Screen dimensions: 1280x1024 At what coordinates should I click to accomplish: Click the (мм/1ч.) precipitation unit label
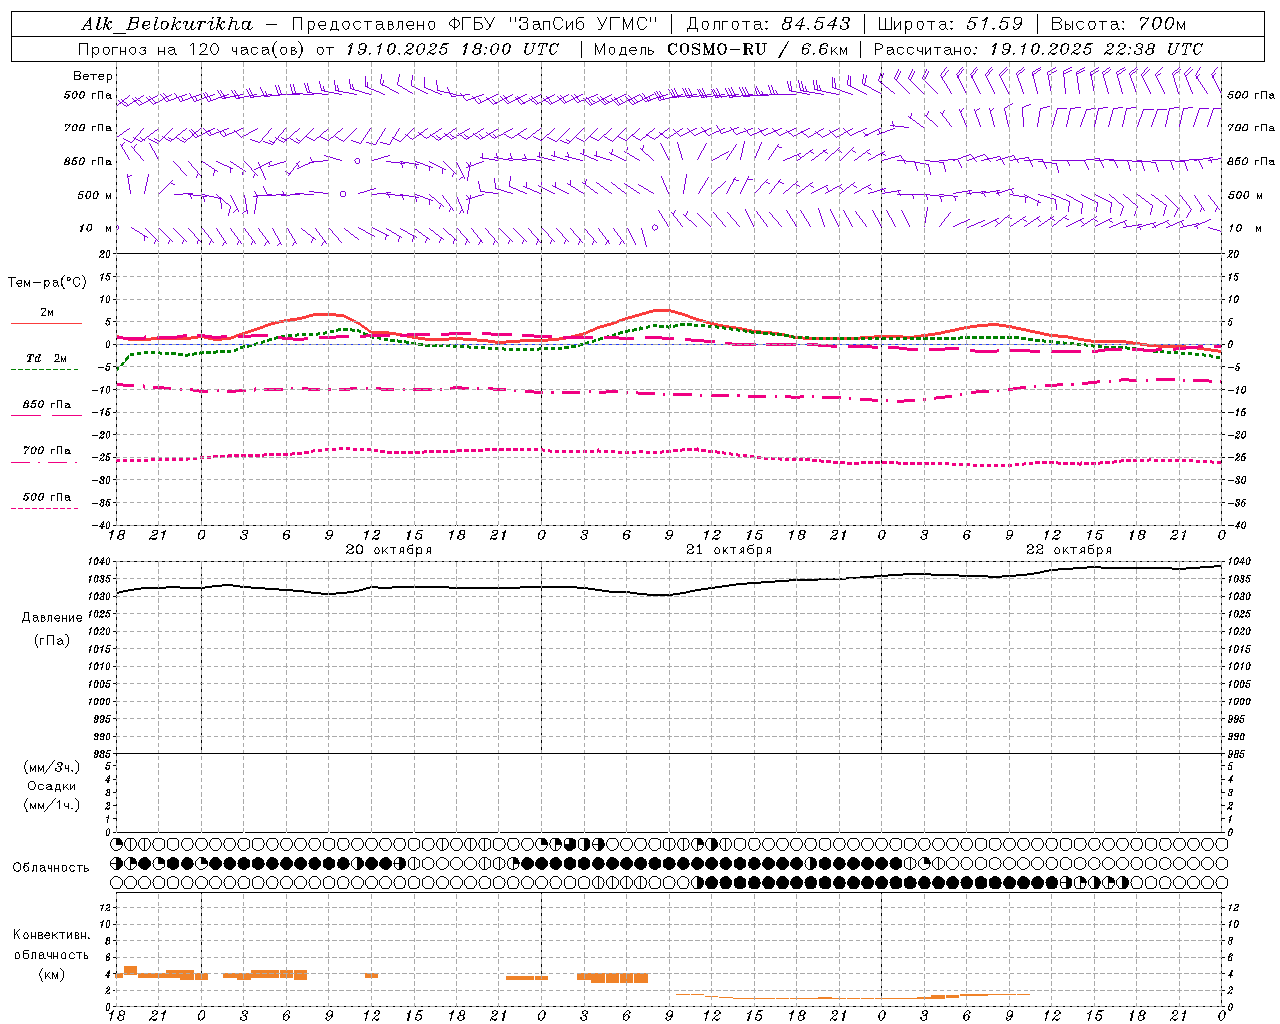point(51,805)
